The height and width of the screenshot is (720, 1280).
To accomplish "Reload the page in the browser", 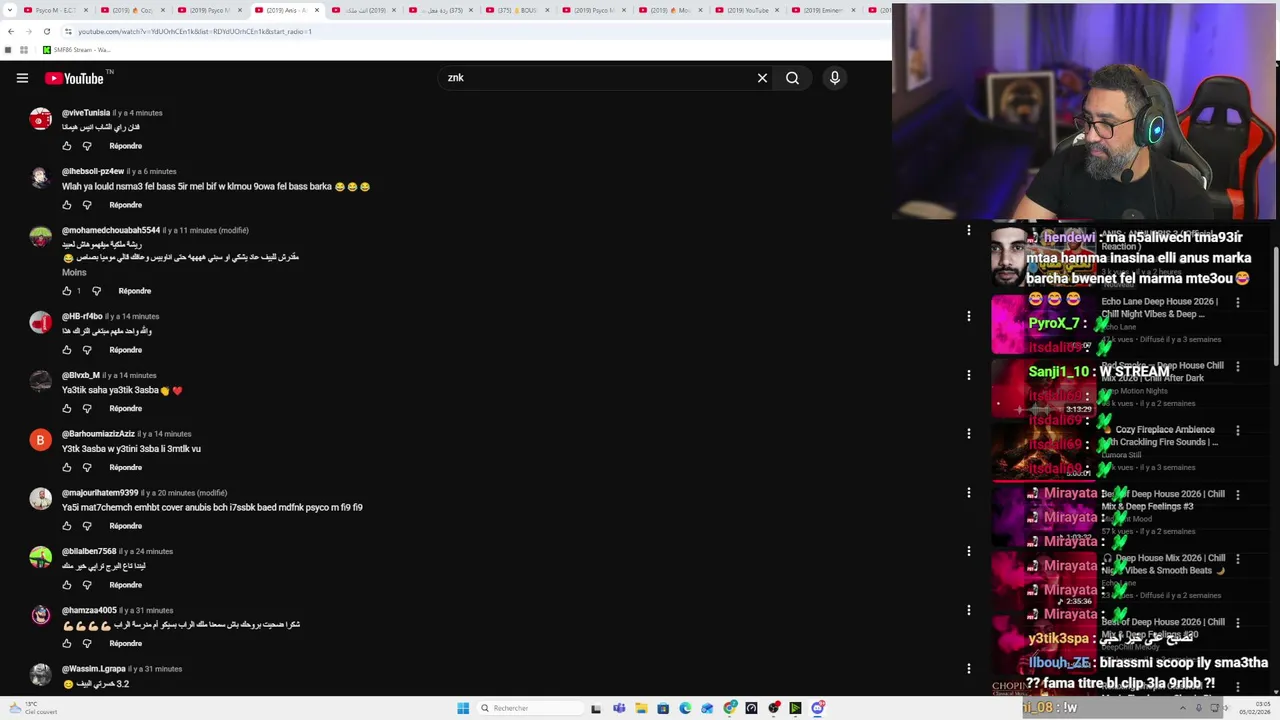I will point(47,31).
